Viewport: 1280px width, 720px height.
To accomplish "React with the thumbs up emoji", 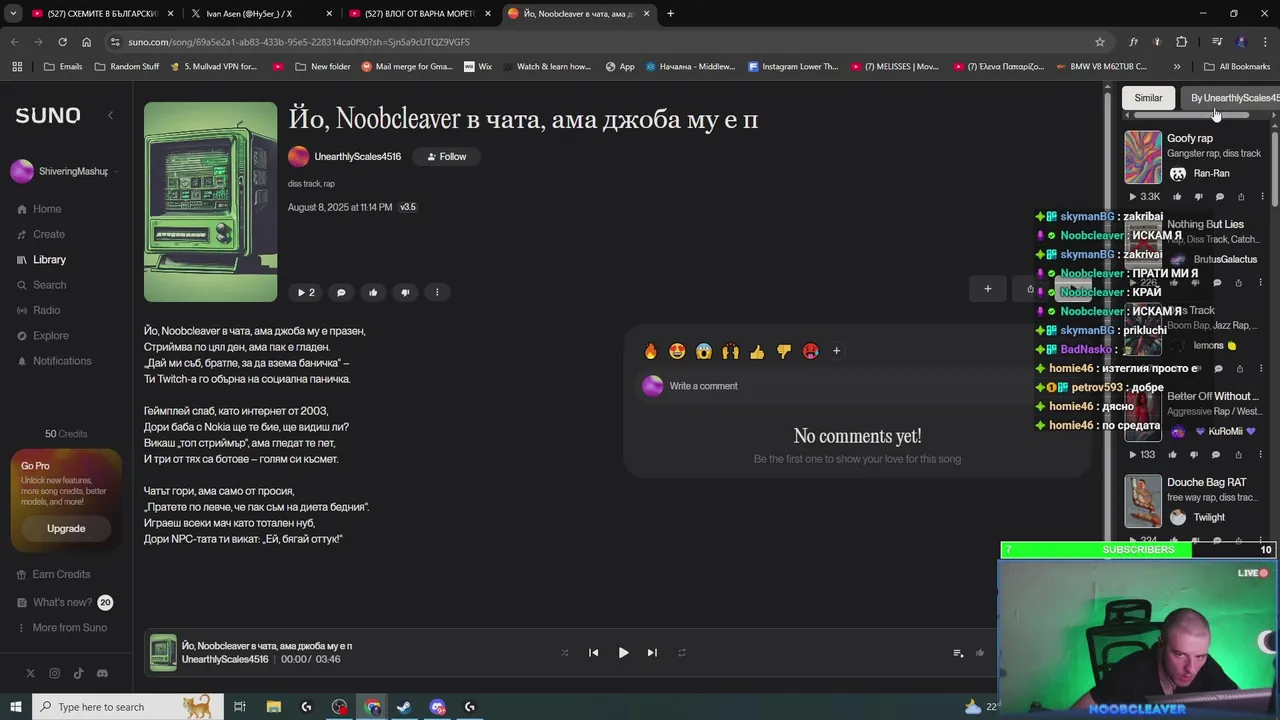I will [x=757, y=351].
